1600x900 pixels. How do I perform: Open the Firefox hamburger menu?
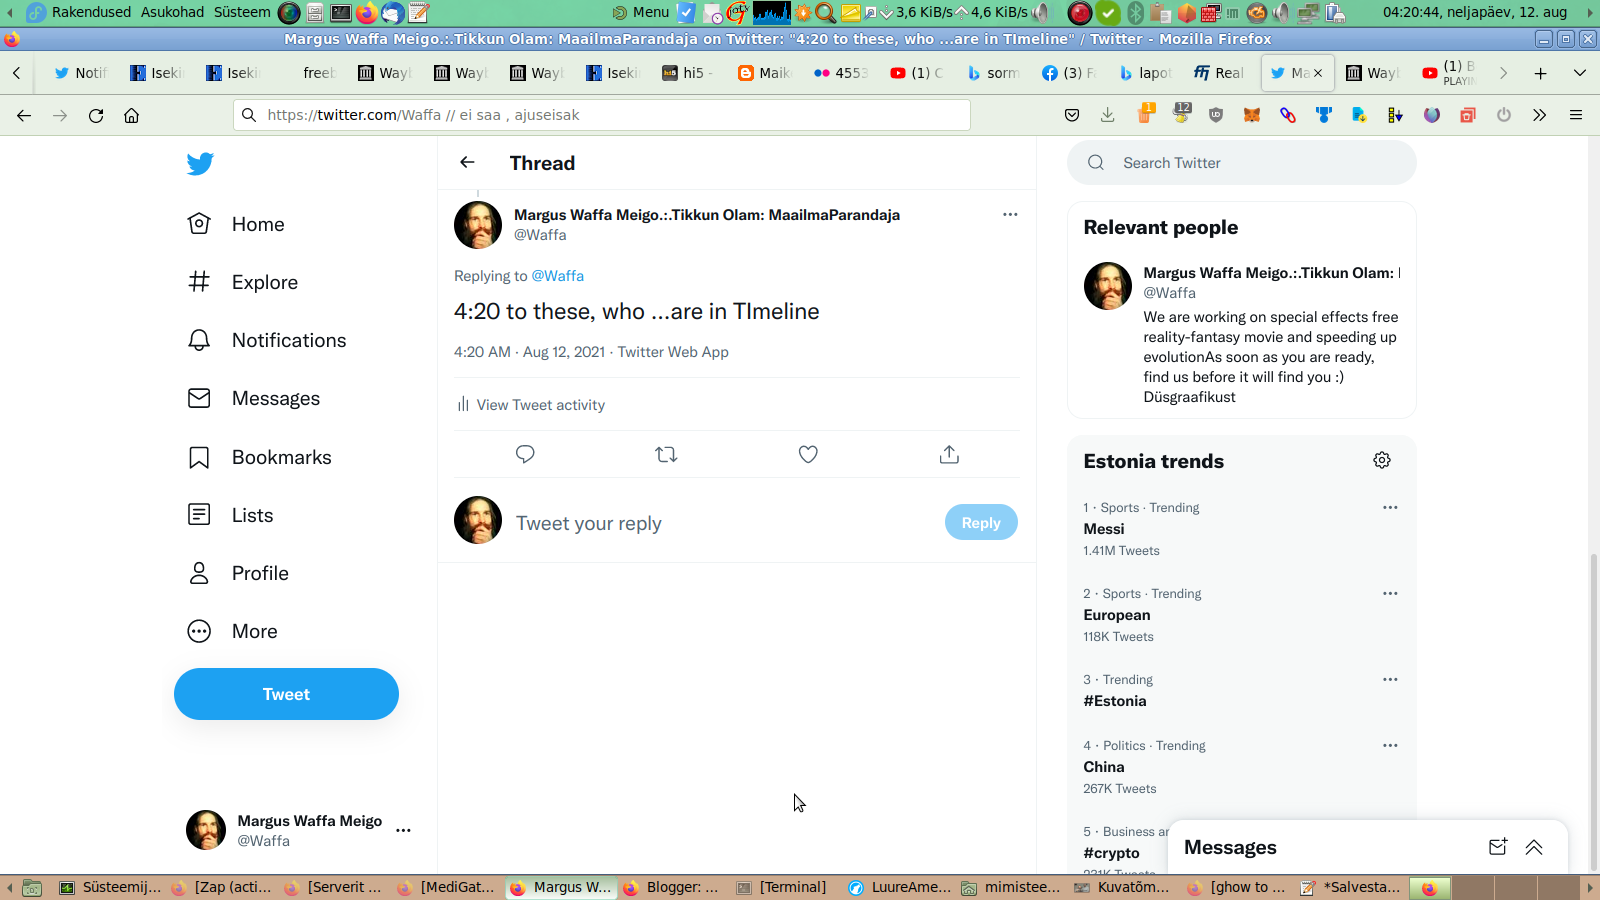[x=1576, y=115]
